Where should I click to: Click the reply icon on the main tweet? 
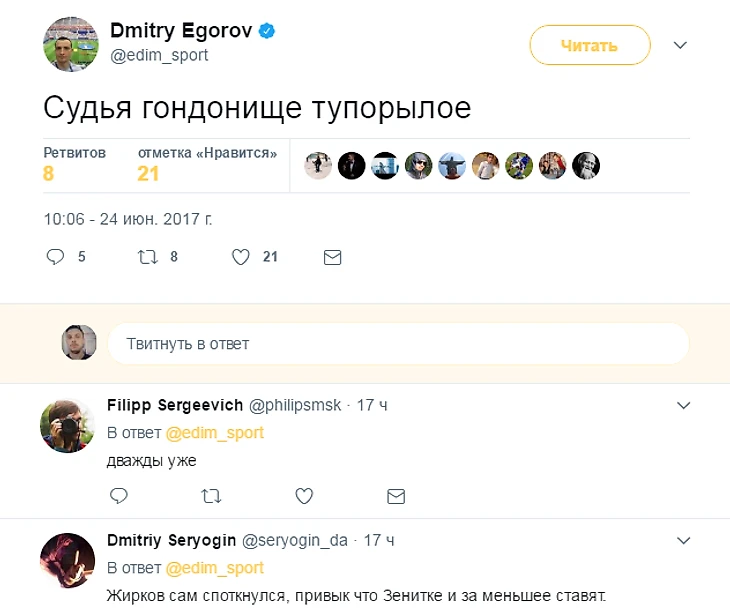[x=56, y=257]
